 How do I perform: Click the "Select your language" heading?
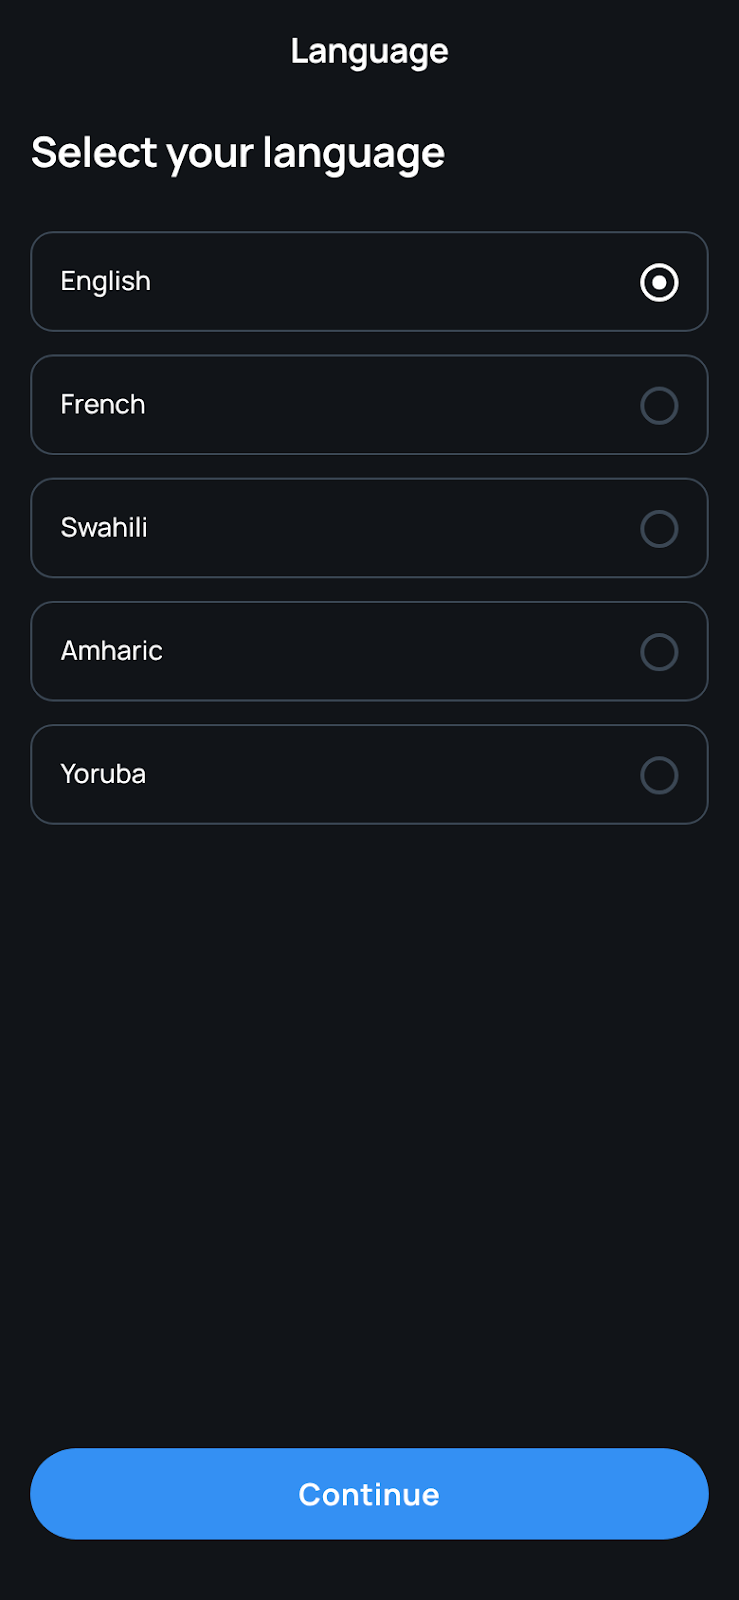[x=238, y=153]
